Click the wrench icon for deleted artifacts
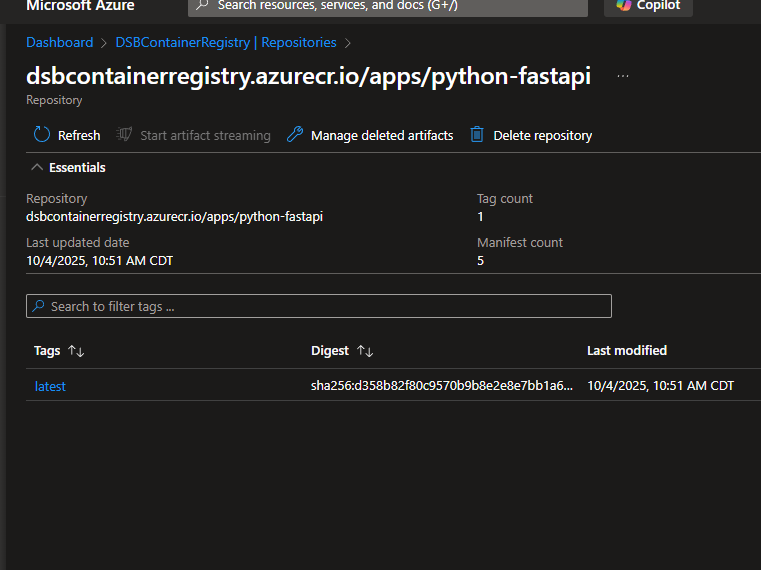The height and width of the screenshot is (570, 761). point(295,135)
